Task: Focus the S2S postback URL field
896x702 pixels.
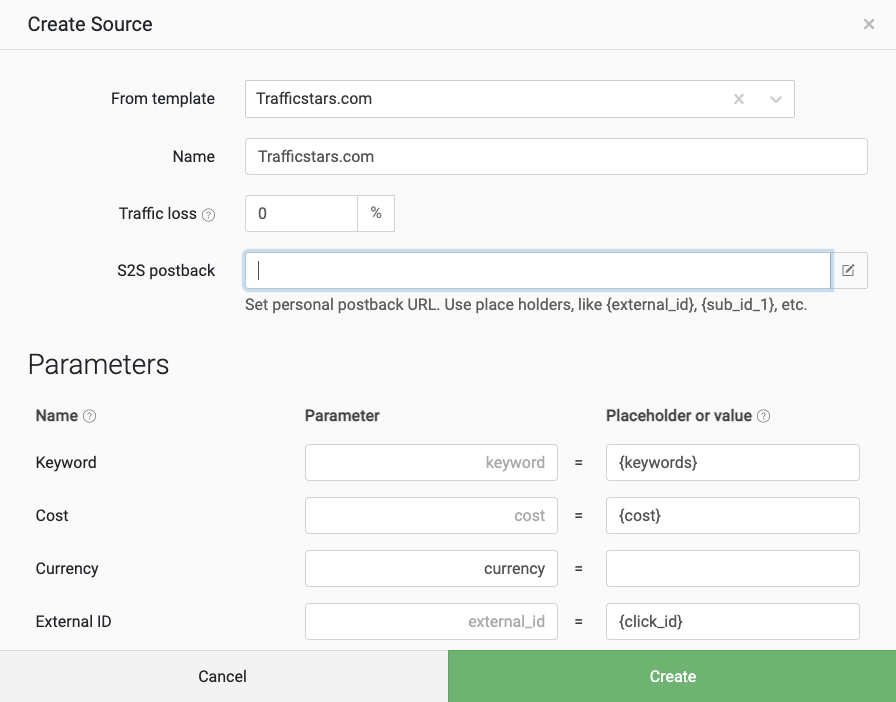Action: click(x=538, y=270)
